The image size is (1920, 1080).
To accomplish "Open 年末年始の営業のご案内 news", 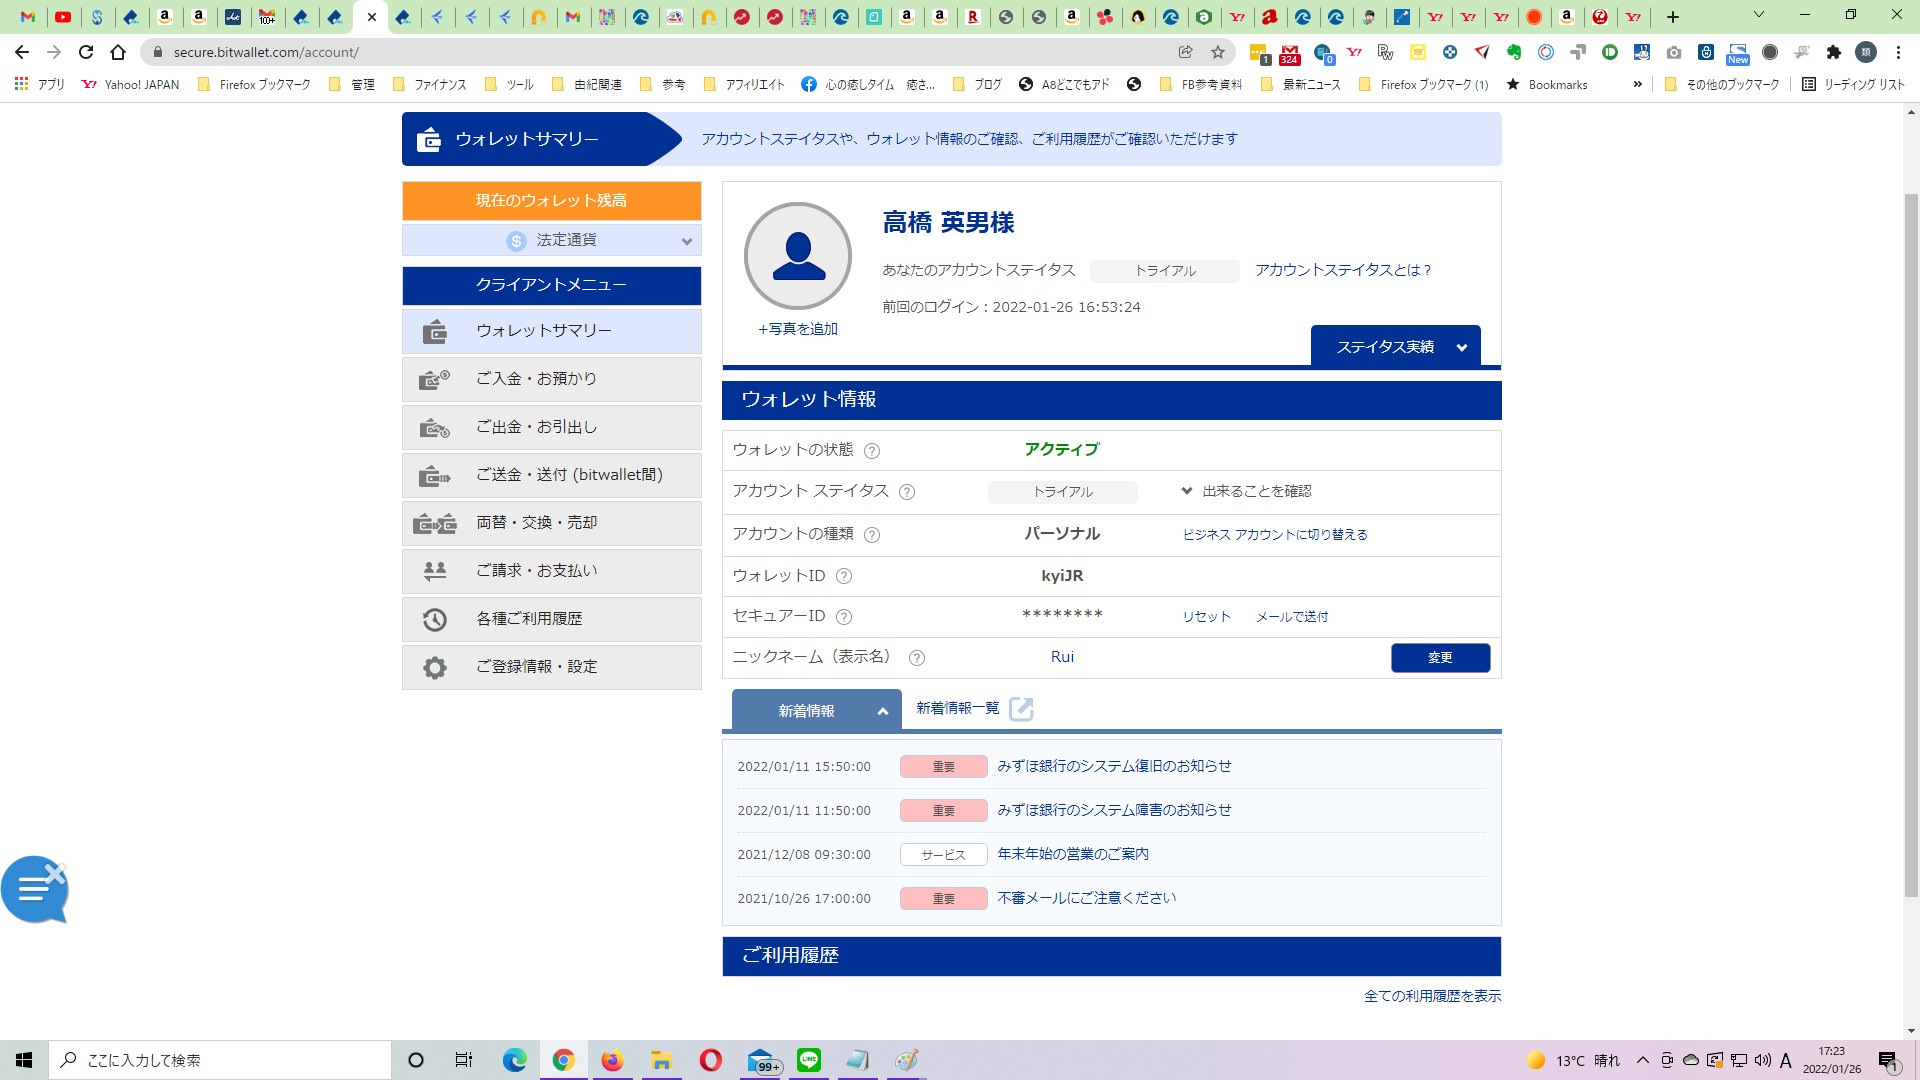I will point(1073,854).
